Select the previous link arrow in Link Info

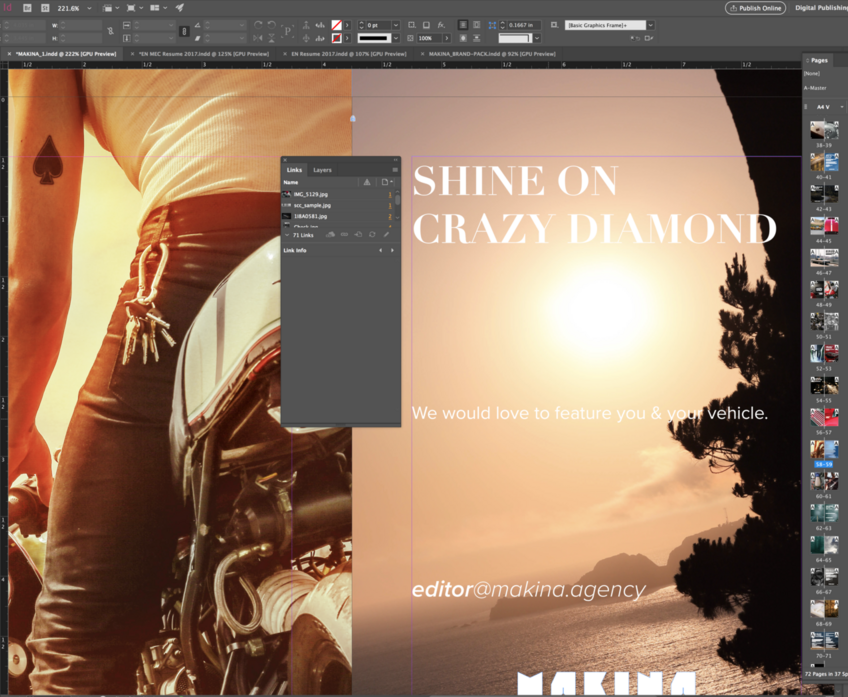click(x=381, y=250)
